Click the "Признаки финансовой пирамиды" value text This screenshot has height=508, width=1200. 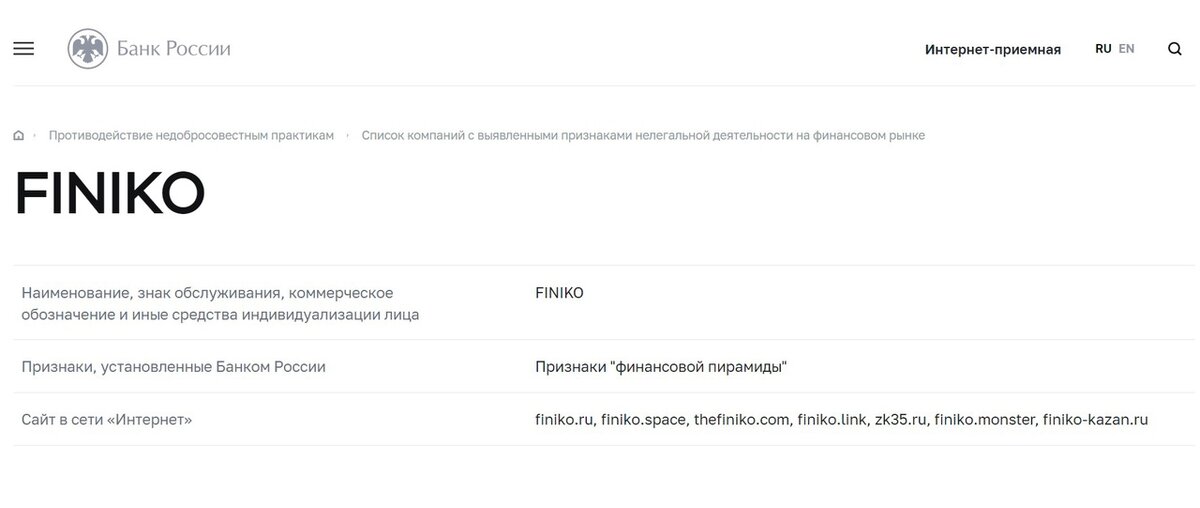tap(661, 367)
